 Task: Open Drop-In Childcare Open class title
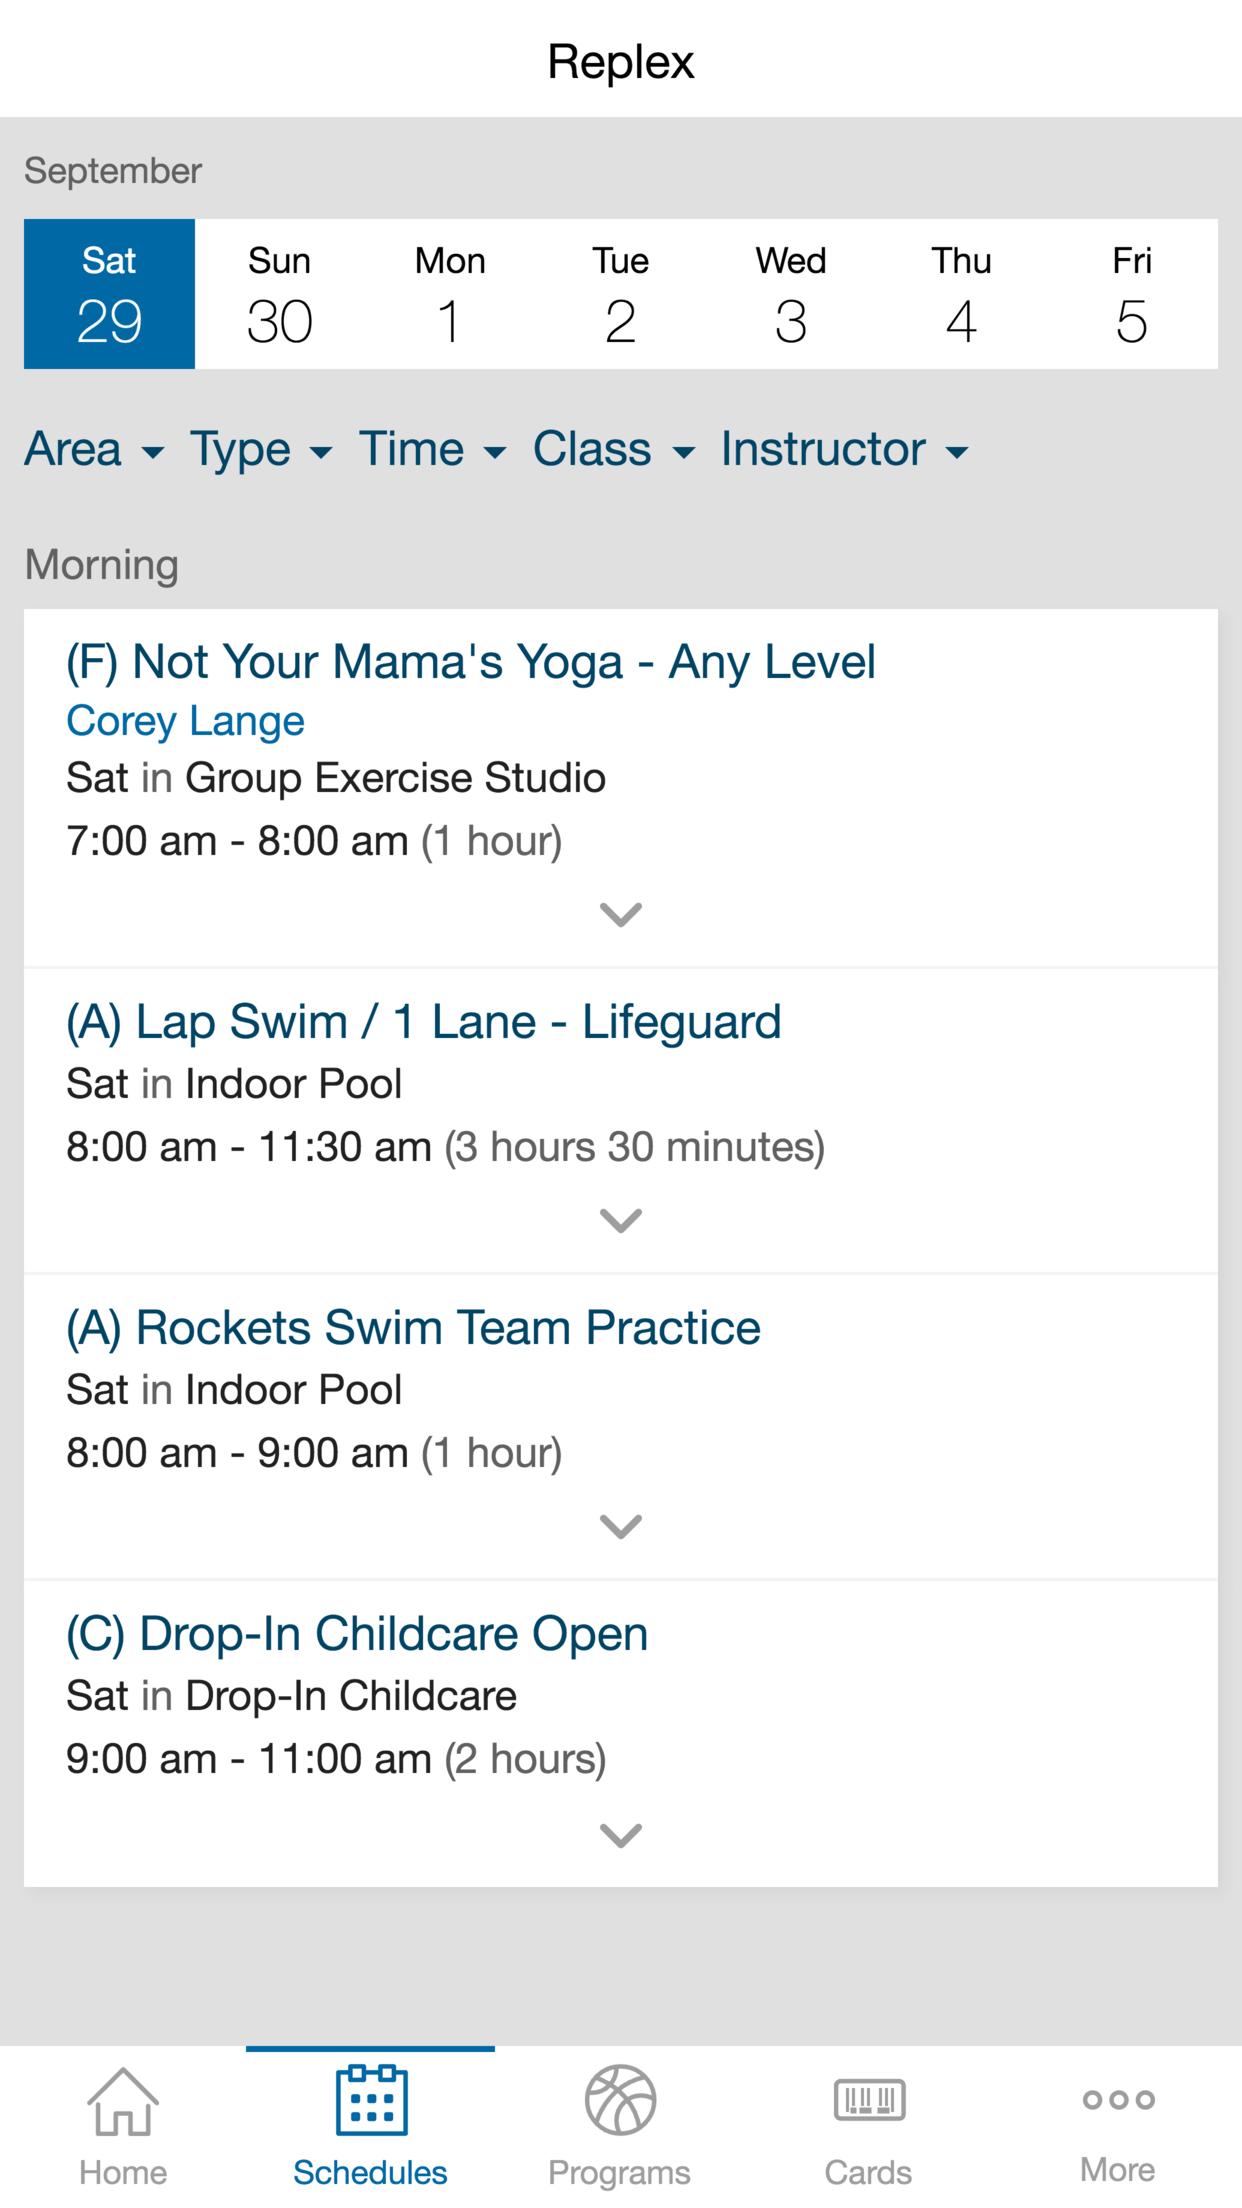[x=357, y=1634]
